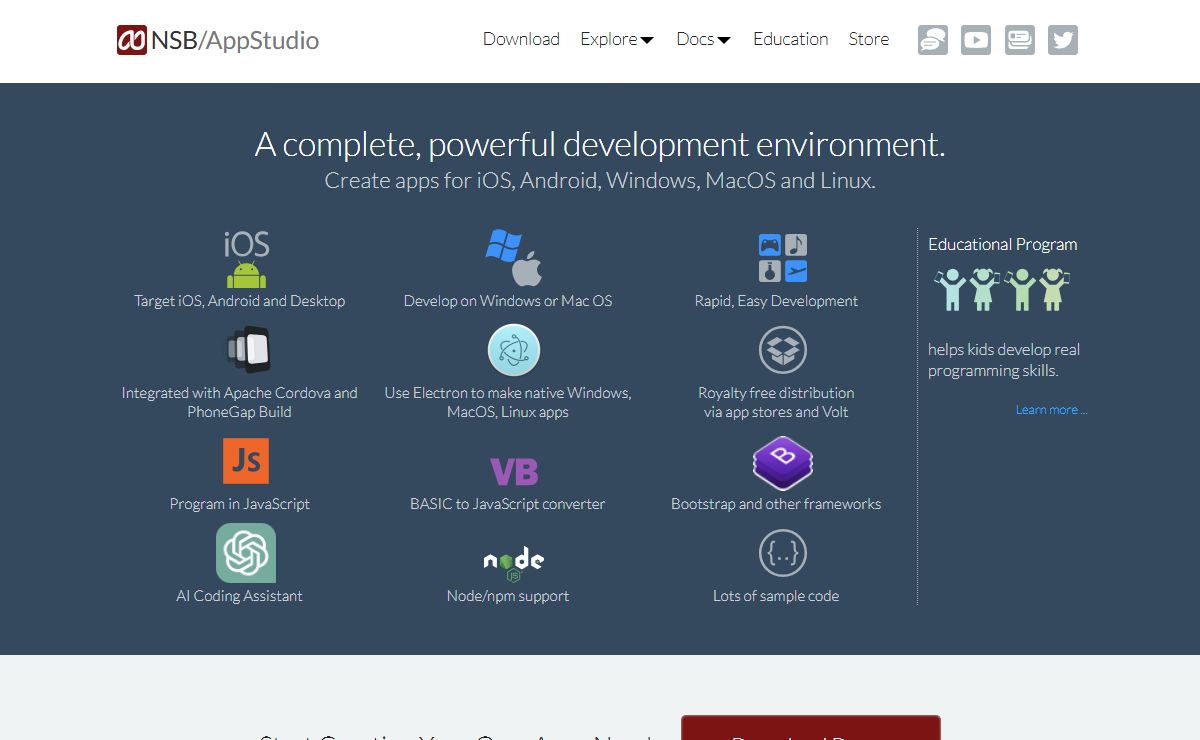Open the news blog icon

tap(1020, 40)
